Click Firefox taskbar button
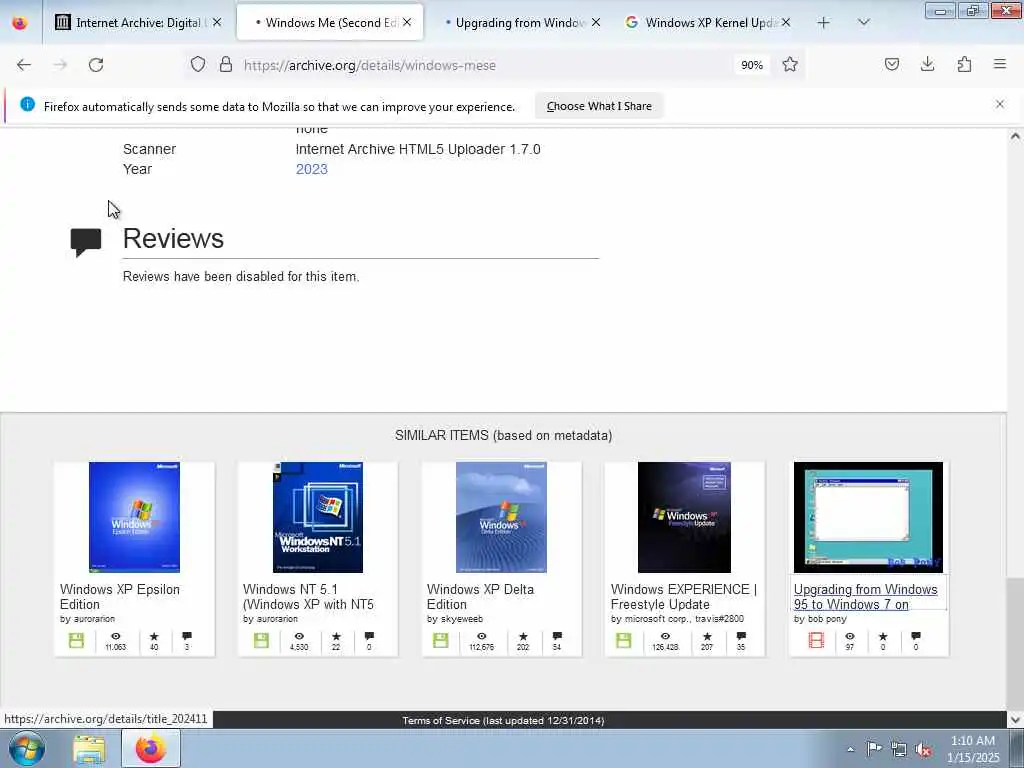The image size is (1024, 768). click(x=151, y=749)
